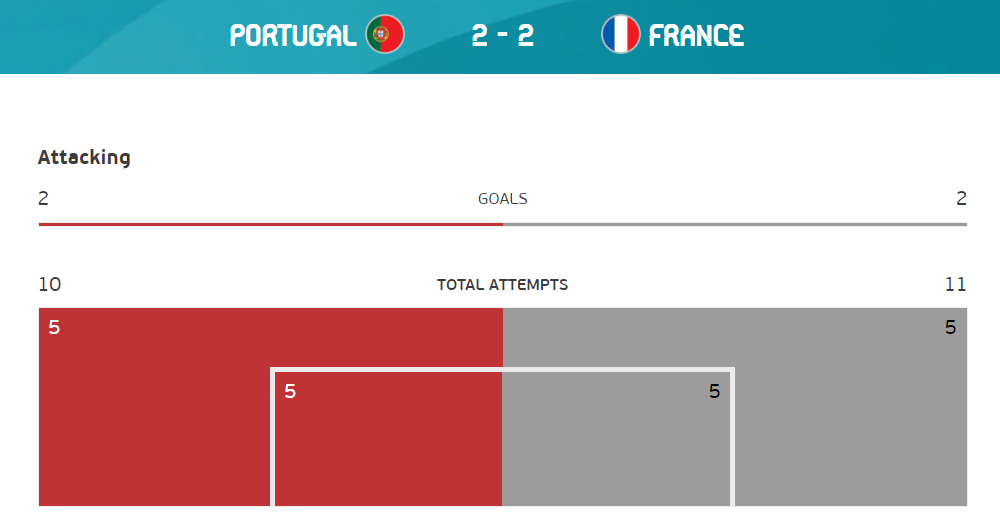The image size is (1000, 522).
Task: Select the Attacking section heading
Action: click(x=84, y=157)
